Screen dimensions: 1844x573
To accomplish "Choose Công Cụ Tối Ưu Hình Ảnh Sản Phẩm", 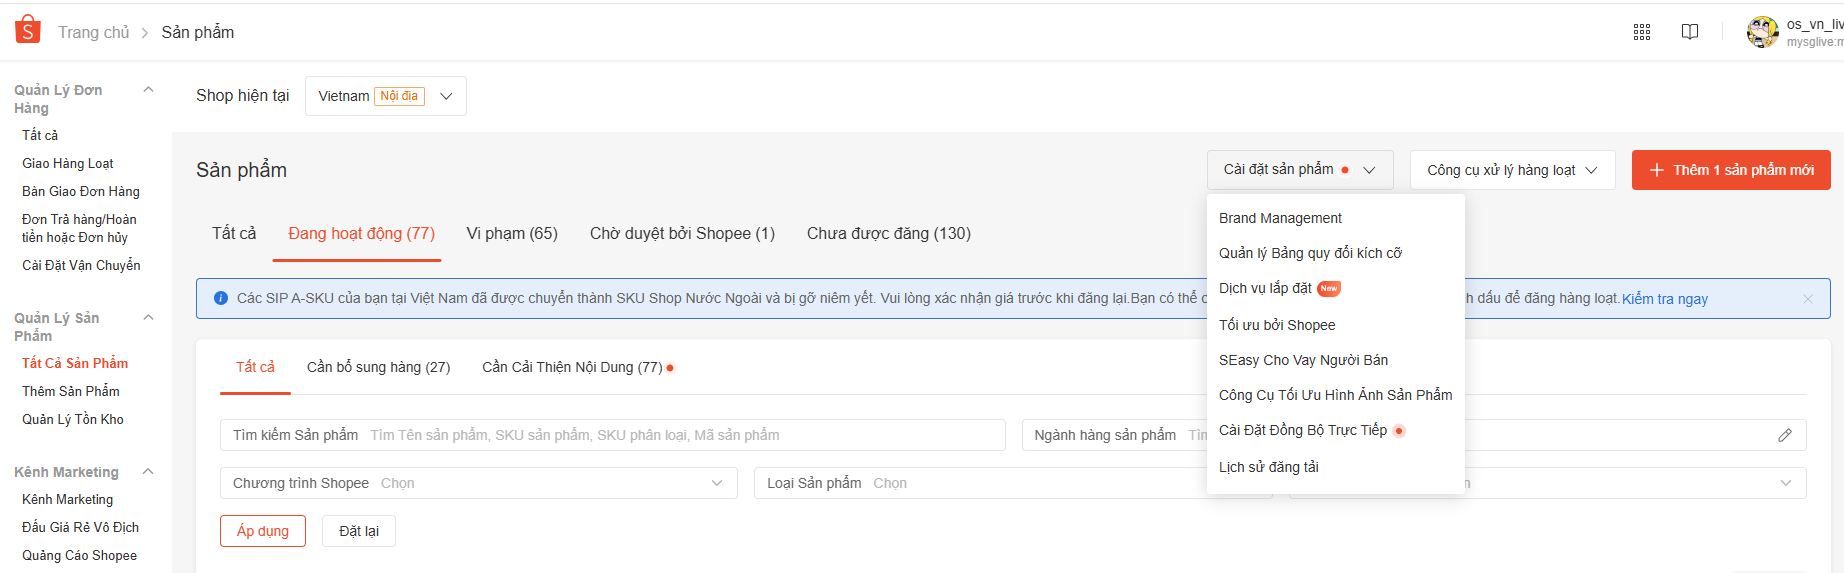I will point(1336,395).
